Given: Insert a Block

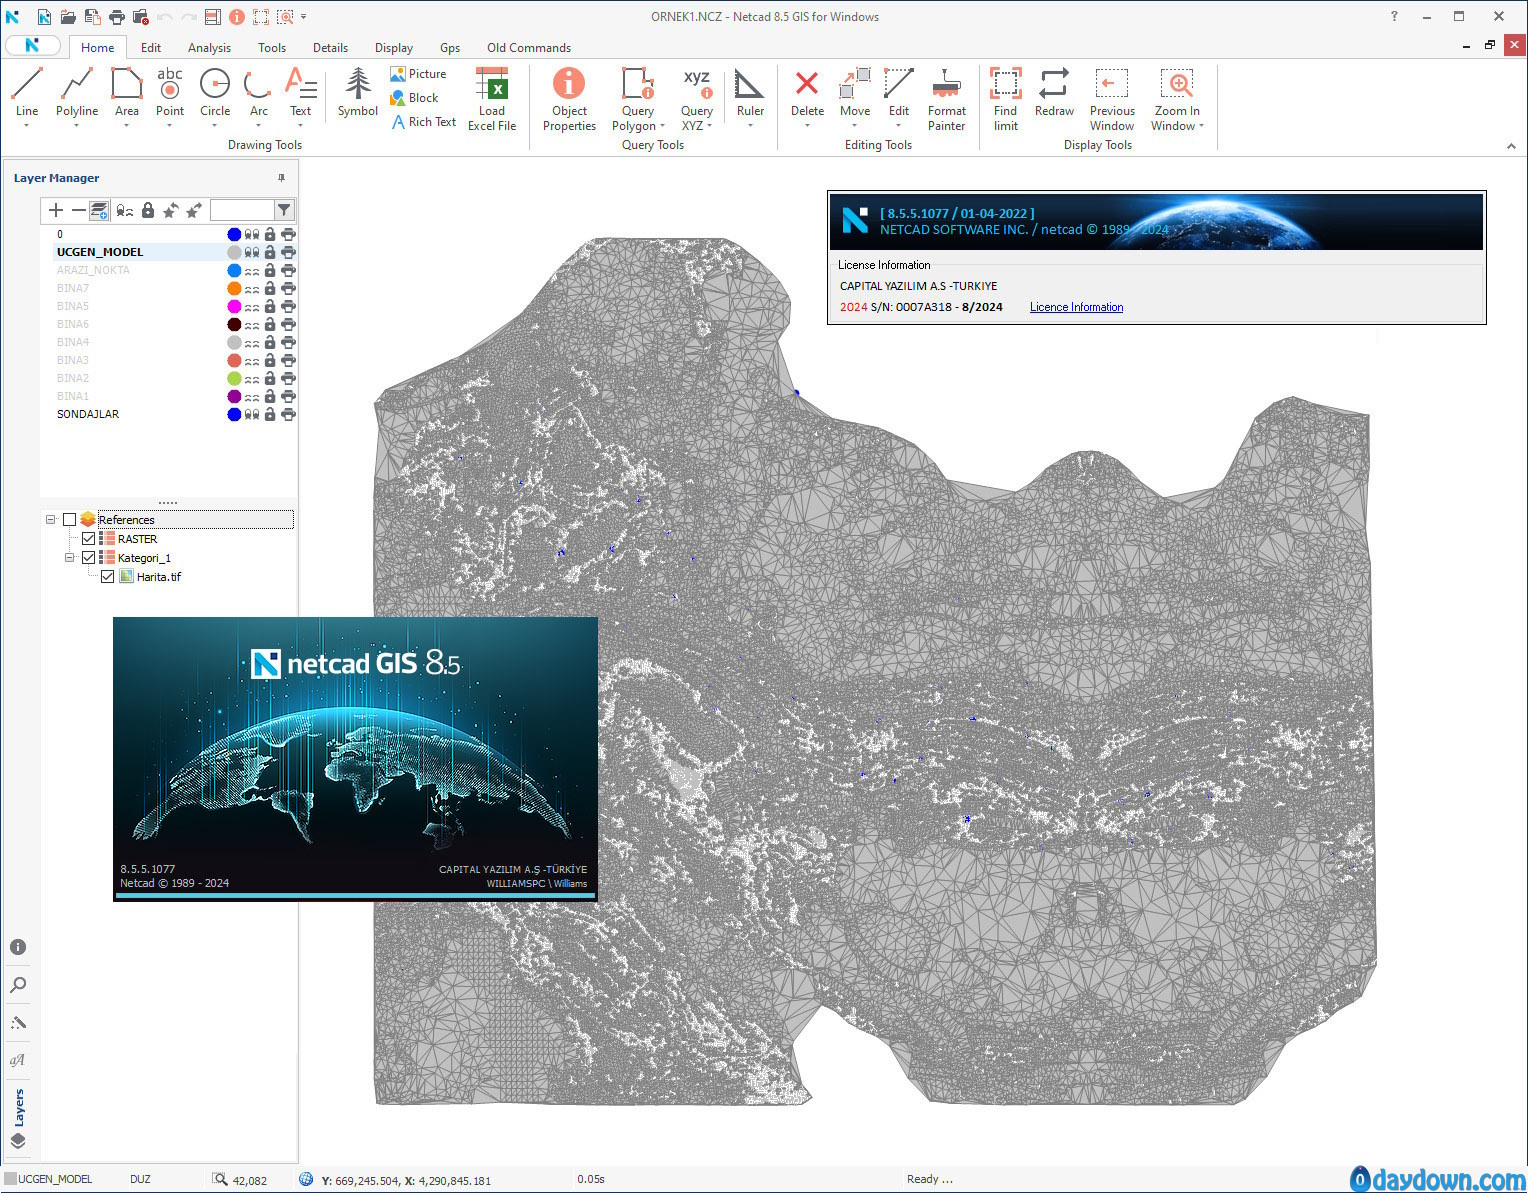Looking at the screenshot, I should point(414,98).
